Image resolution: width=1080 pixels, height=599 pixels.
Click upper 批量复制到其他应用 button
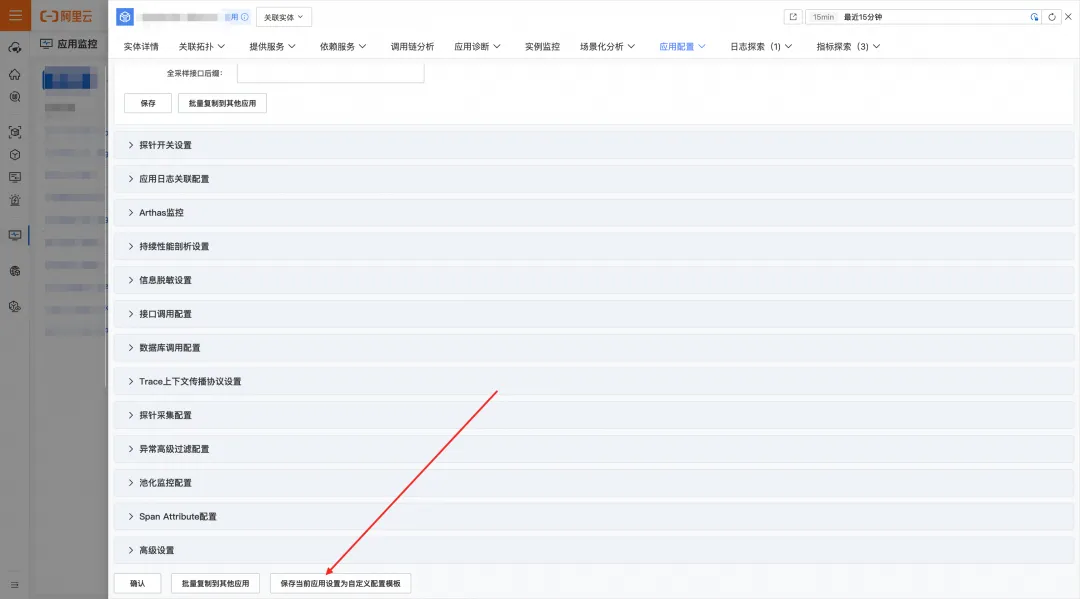(222, 103)
